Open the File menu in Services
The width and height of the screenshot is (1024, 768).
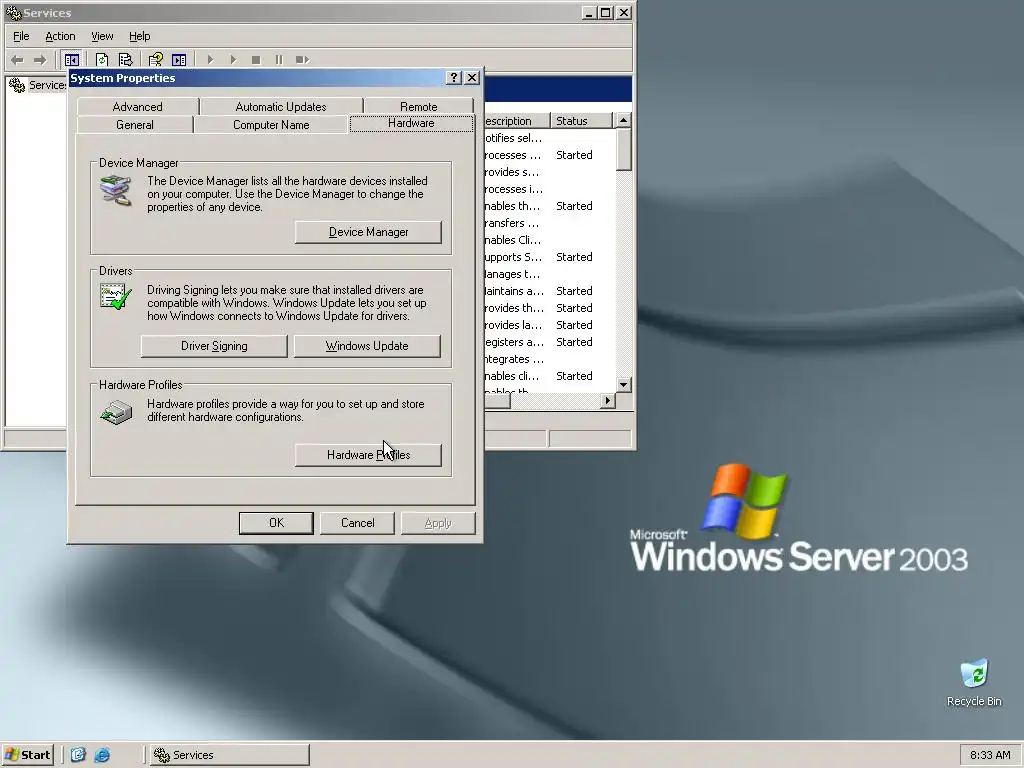tap(21, 36)
